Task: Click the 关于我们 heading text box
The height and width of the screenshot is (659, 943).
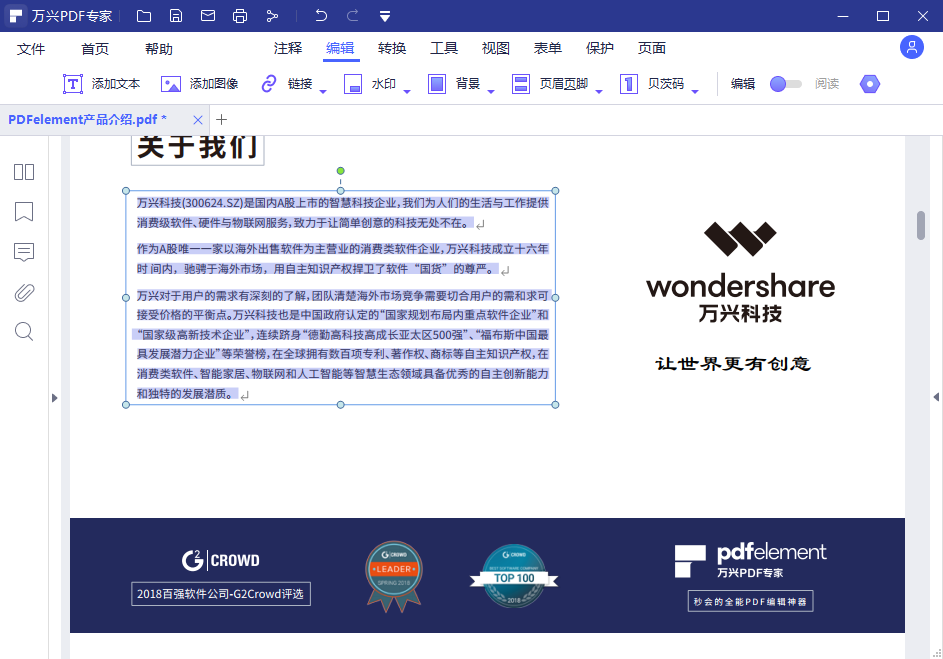Action: point(197,149)
